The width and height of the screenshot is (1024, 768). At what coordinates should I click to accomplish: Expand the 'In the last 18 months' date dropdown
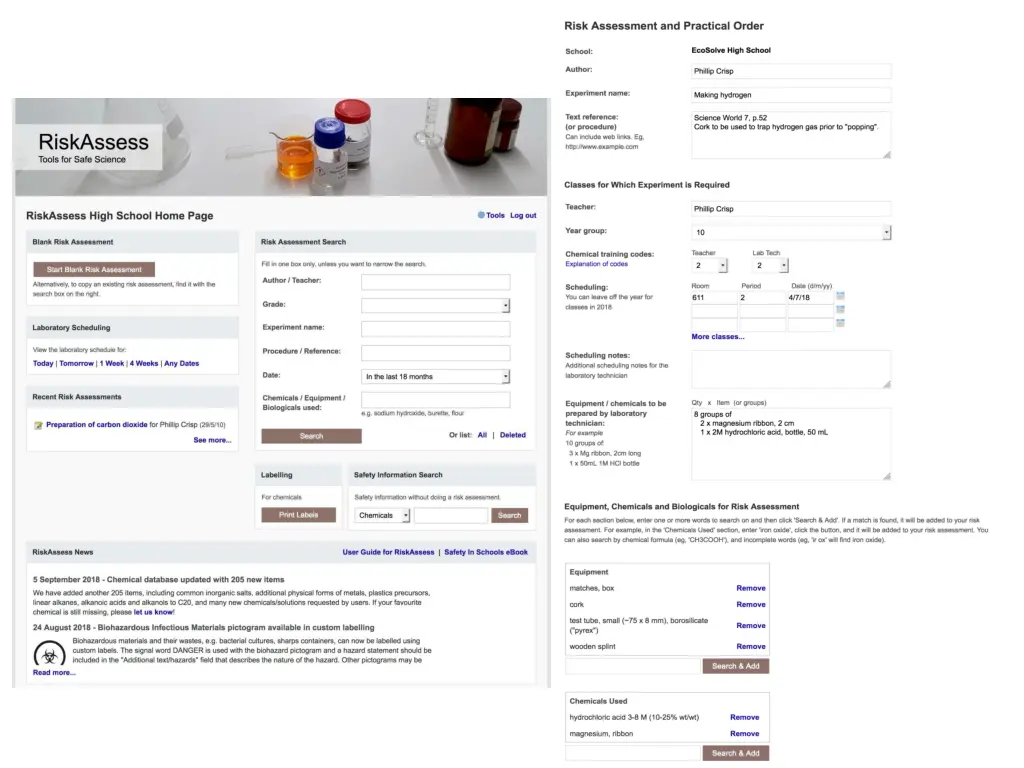coord(436,377)
